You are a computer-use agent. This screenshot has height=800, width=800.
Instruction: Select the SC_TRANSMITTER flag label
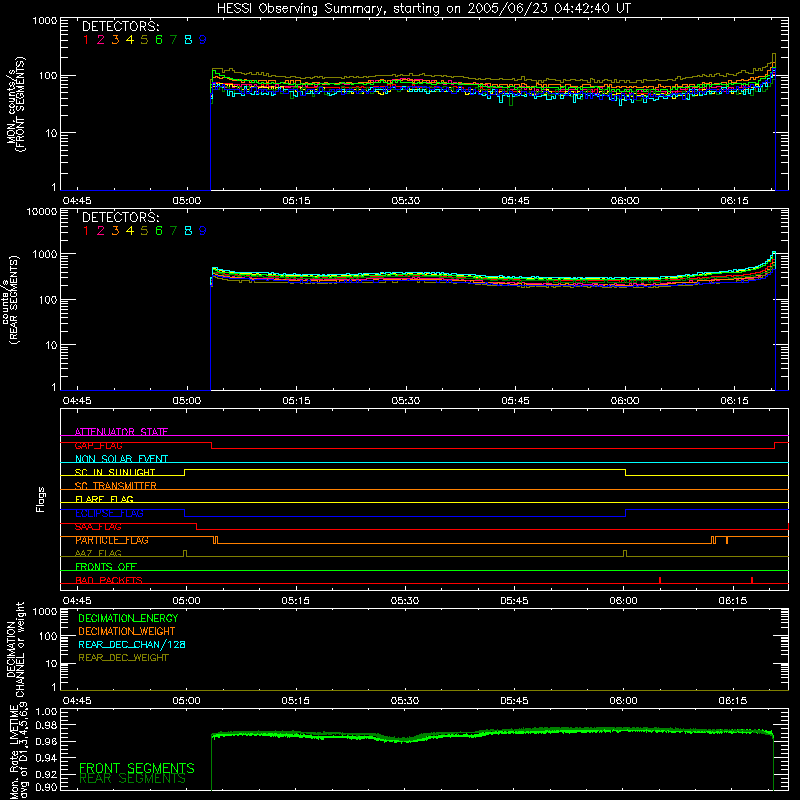coord(116,485)
